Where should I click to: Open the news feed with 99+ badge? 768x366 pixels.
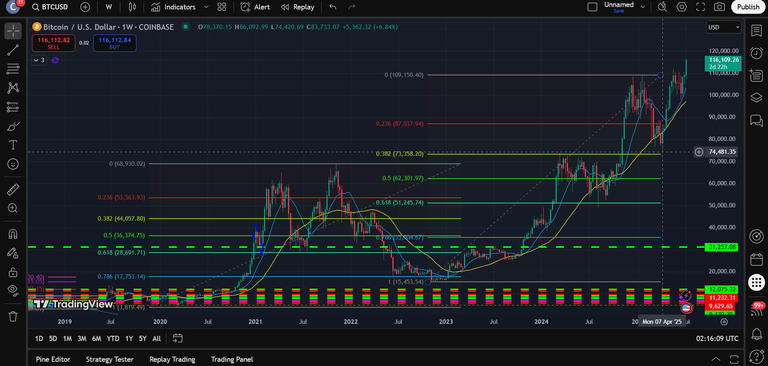point(756,309)
